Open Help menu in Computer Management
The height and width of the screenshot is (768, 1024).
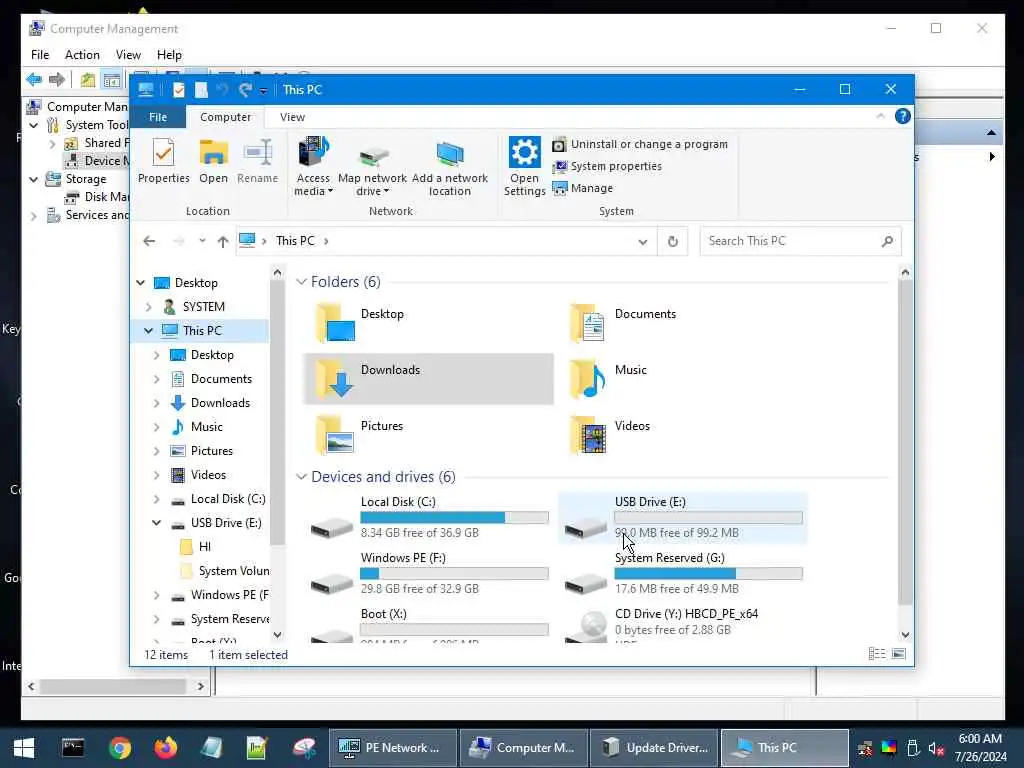tap(169, 55)
